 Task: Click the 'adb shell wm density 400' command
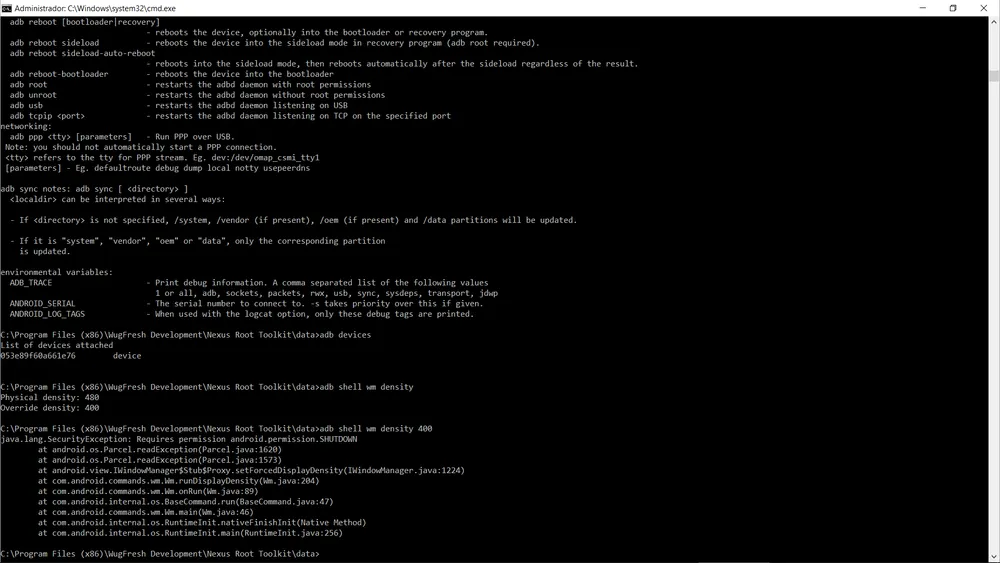coord(376,429)
